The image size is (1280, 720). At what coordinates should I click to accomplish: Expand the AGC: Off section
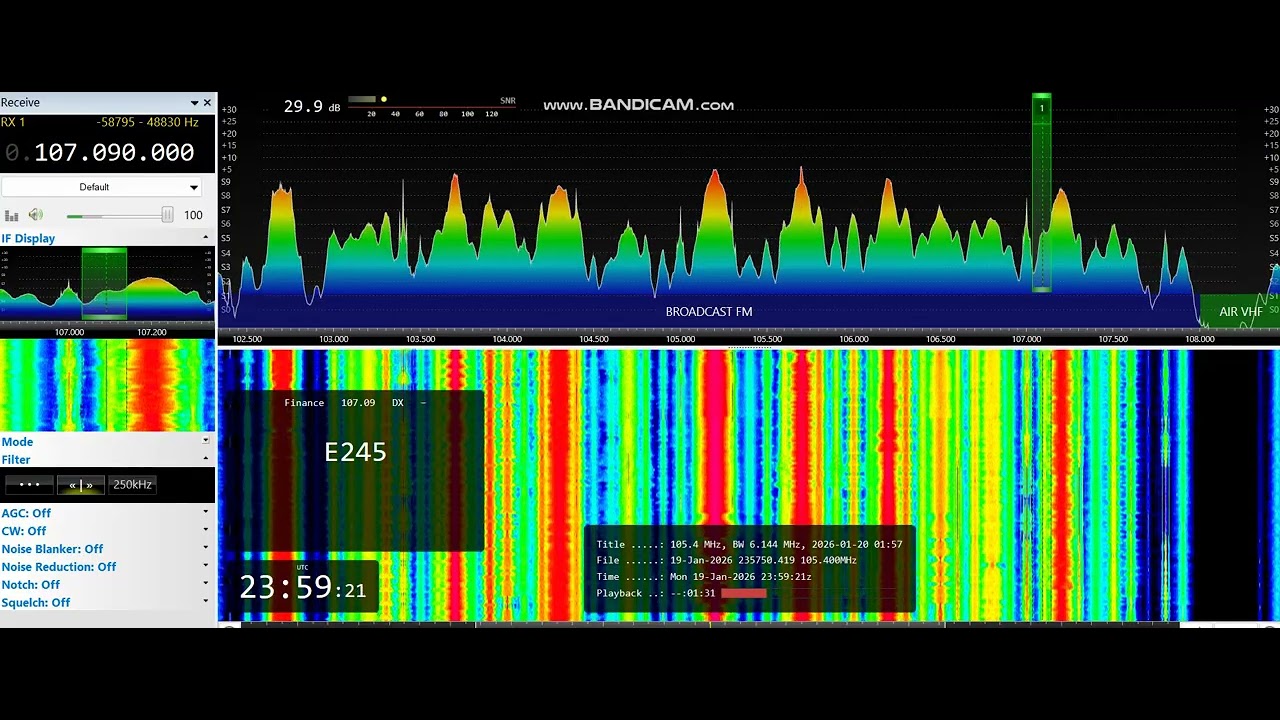pyautogui.click(x=206, y=513)
